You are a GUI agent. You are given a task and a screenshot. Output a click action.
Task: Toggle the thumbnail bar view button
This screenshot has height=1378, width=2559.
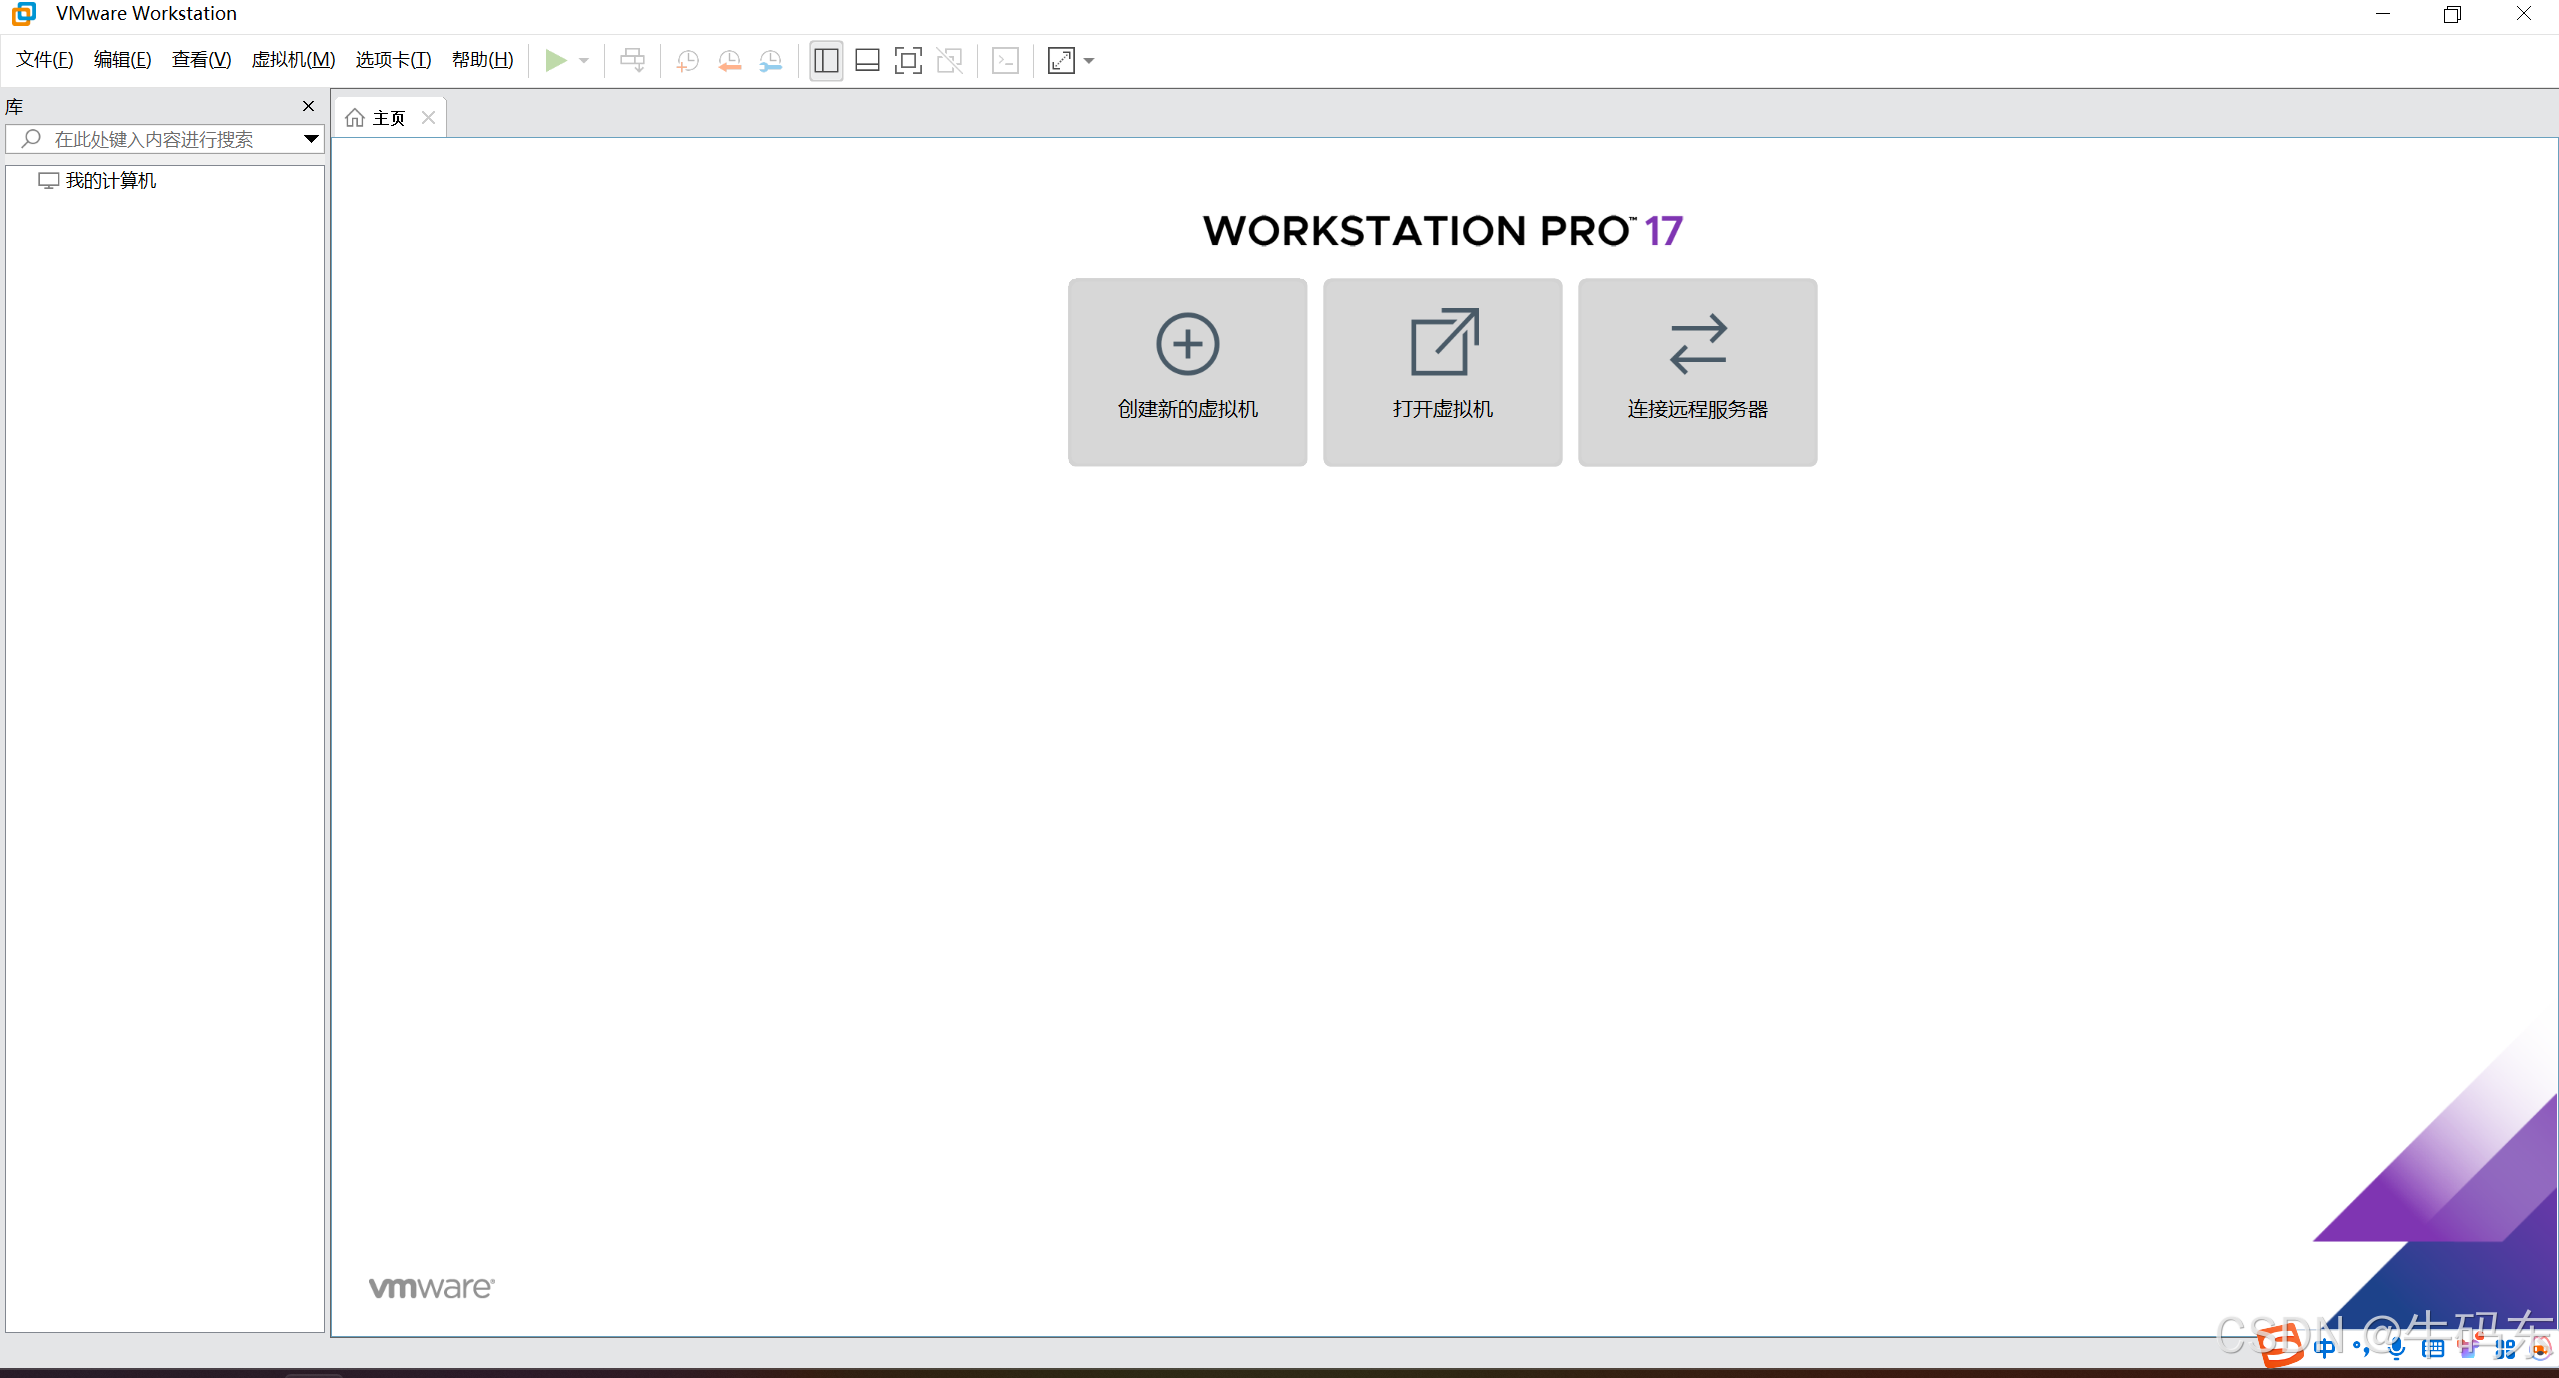coord(867,61)
